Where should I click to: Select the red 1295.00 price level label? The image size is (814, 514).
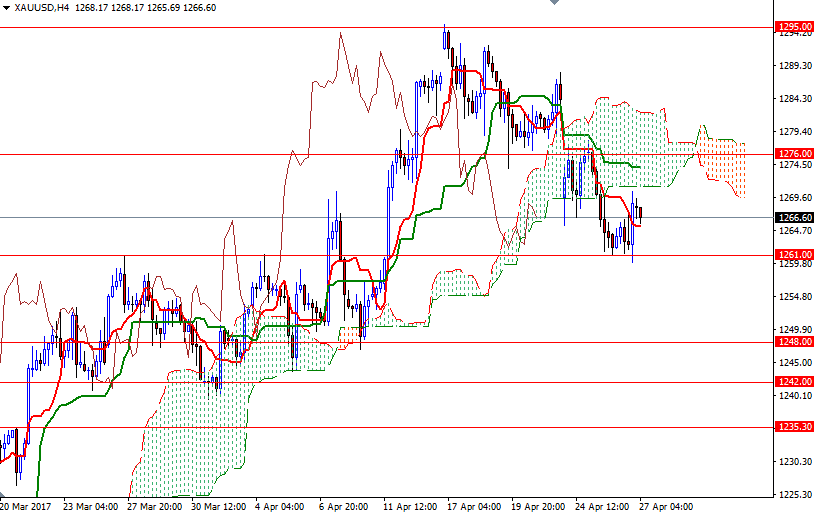(794, 26)
